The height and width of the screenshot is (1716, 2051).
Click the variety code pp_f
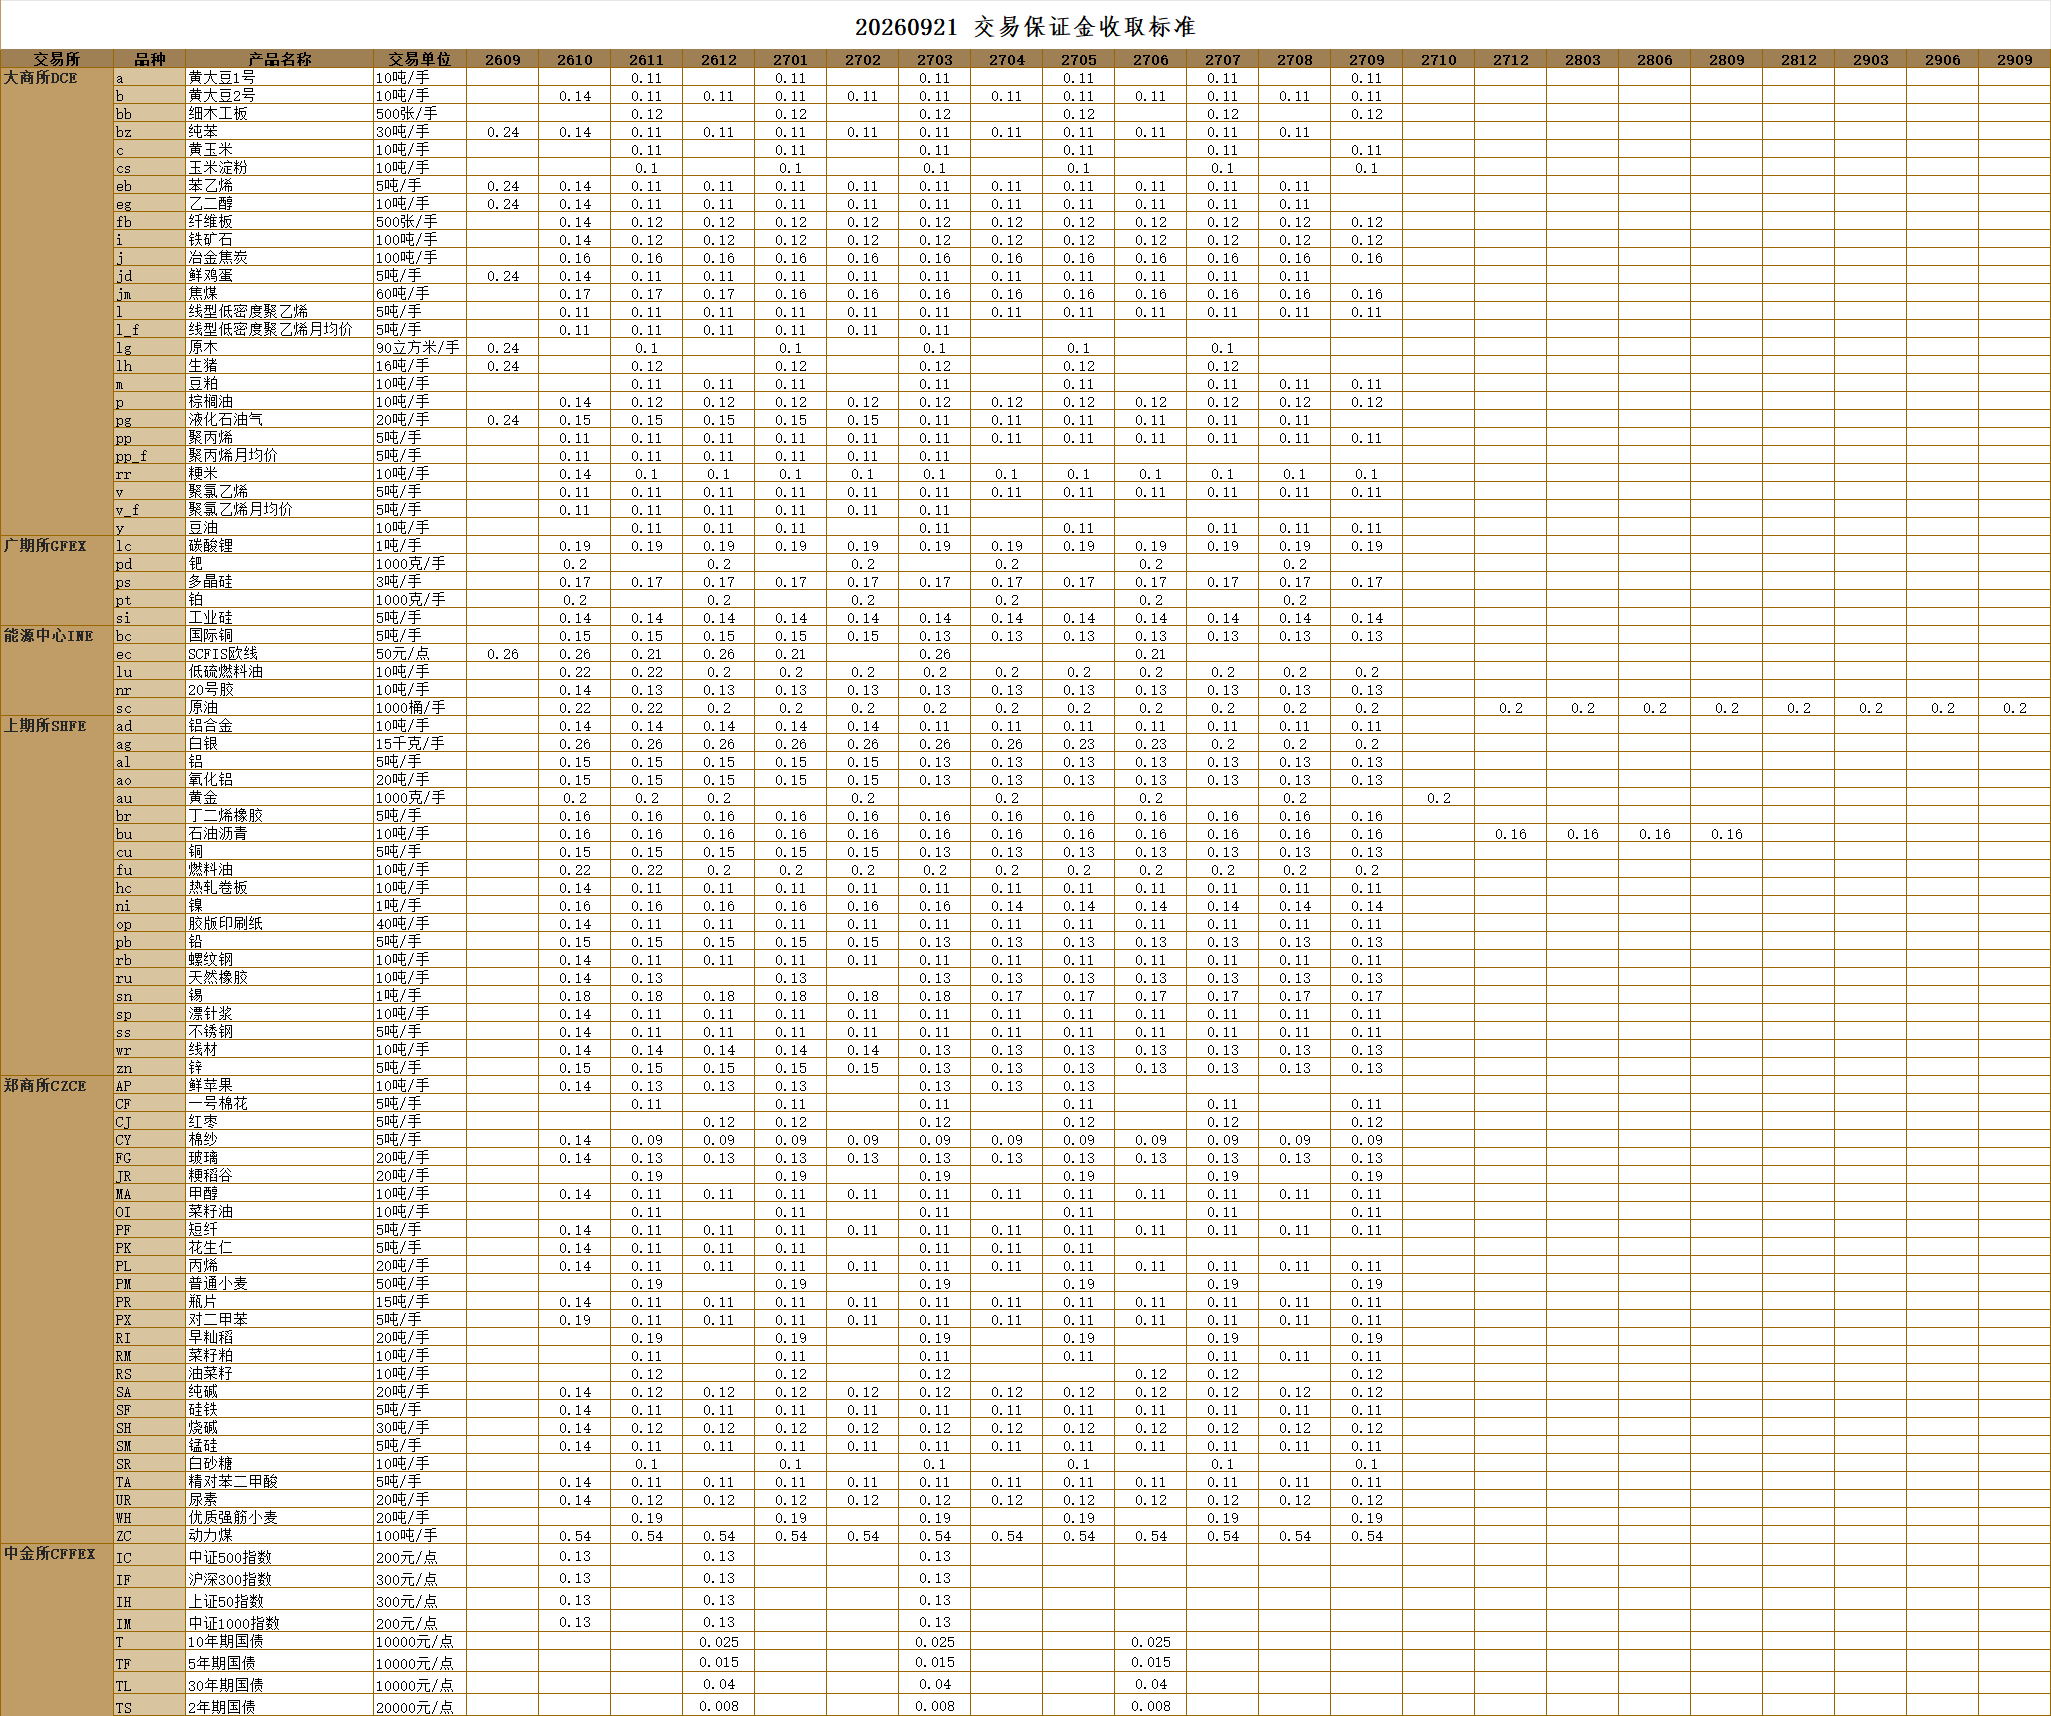point(131,456)
